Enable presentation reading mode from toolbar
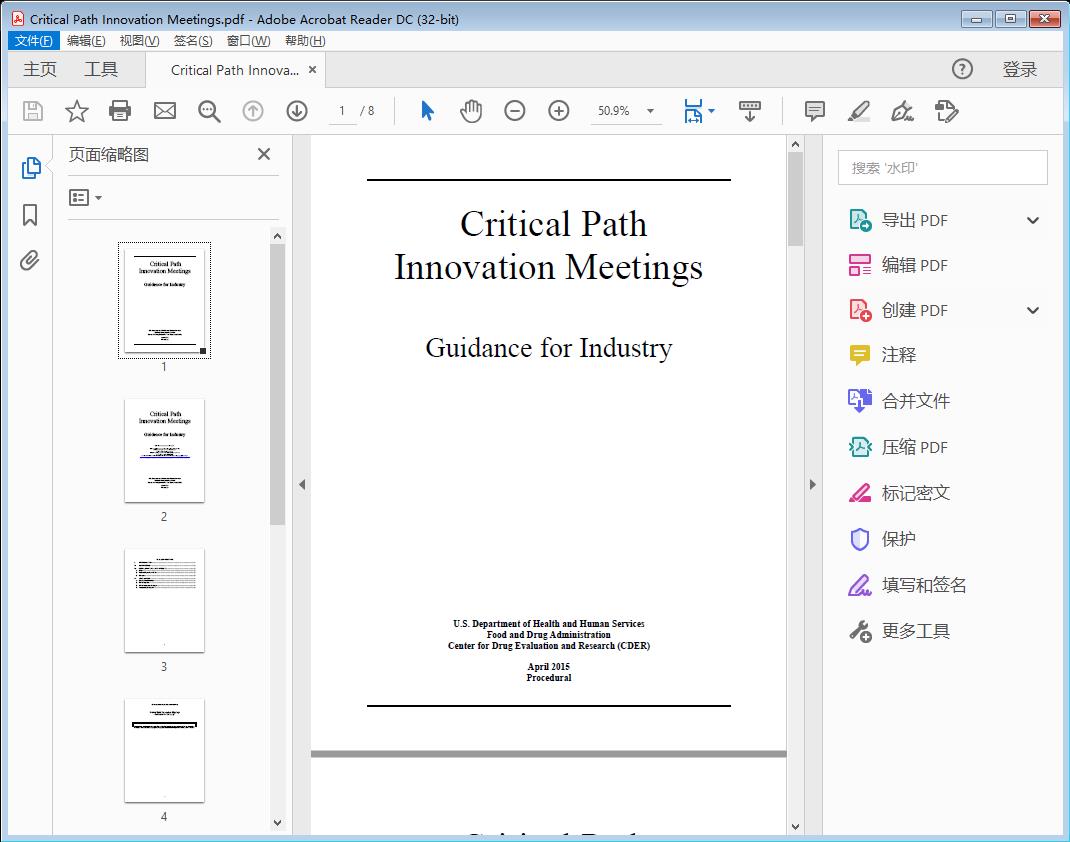Screen dimensions: 1070x842 (750, 111)
